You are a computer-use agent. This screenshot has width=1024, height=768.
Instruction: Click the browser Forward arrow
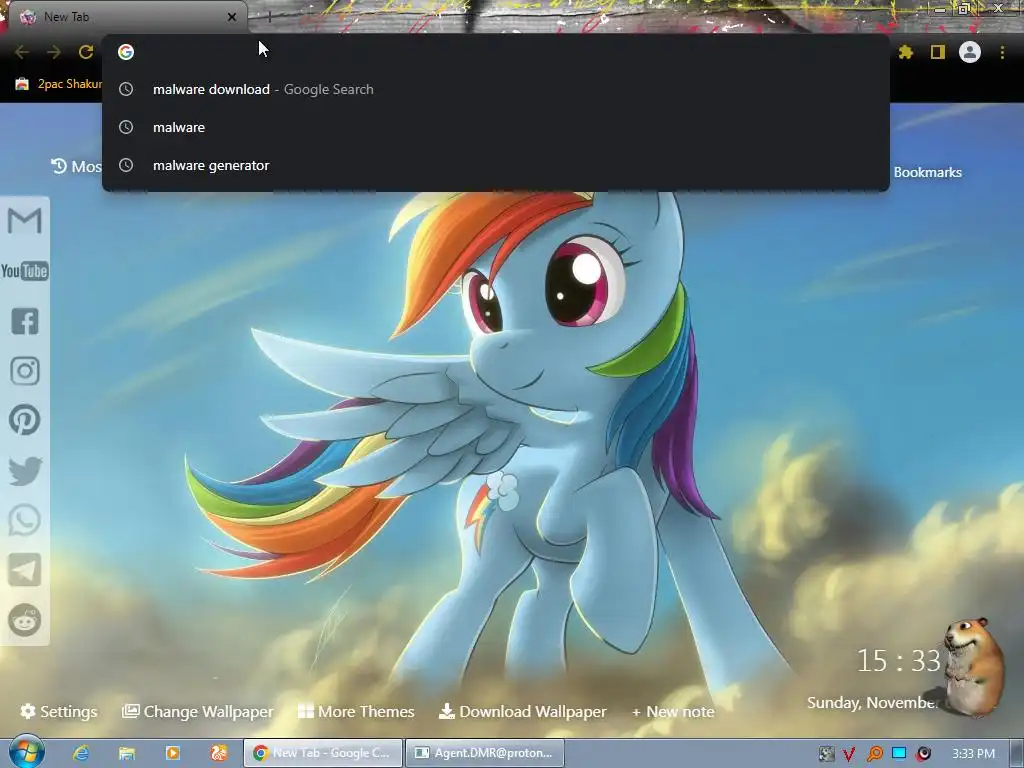(x=54, y=52)
